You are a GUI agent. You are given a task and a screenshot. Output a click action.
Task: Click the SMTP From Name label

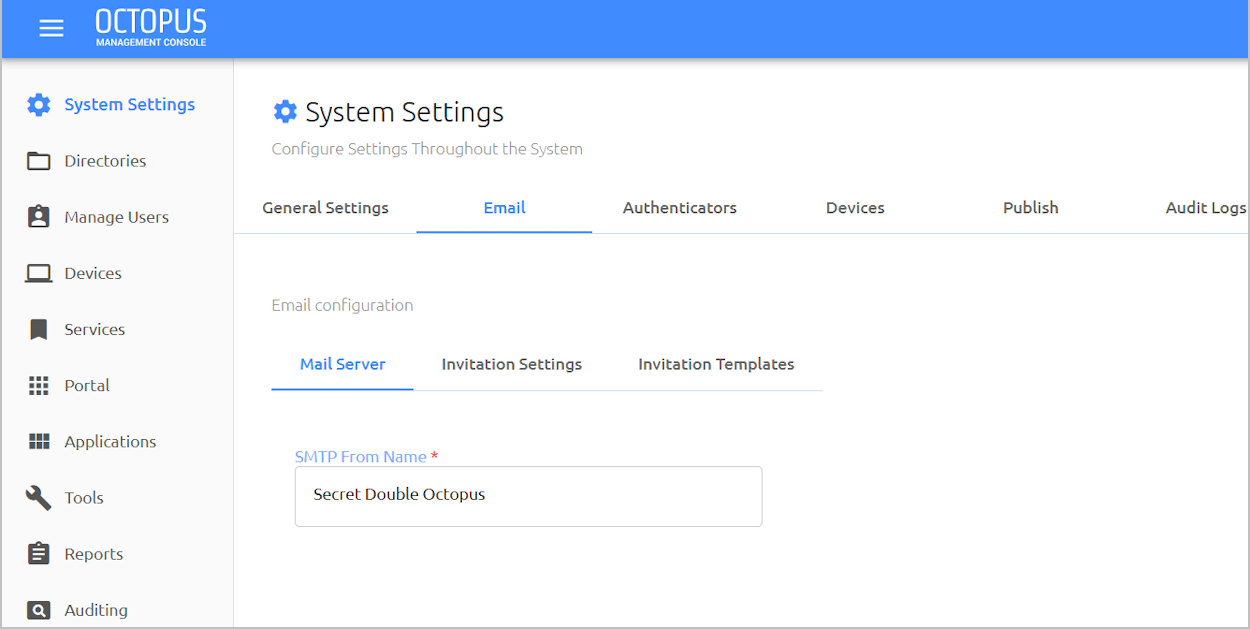tap(361, 456)
